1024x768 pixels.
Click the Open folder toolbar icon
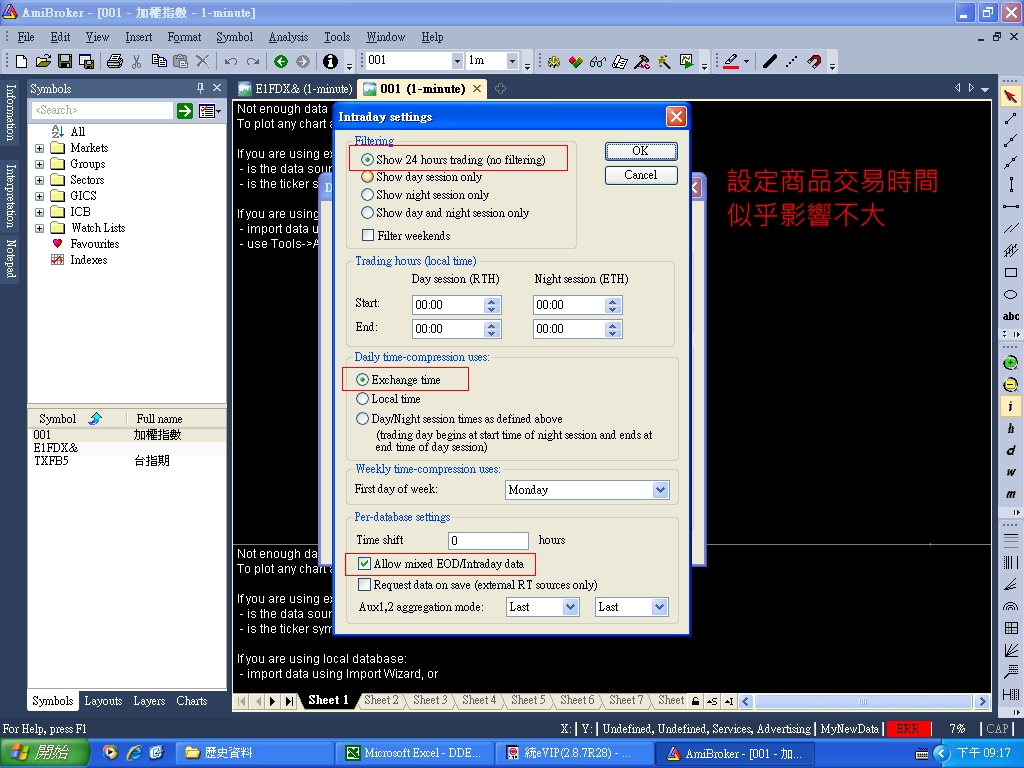(43, 61)
